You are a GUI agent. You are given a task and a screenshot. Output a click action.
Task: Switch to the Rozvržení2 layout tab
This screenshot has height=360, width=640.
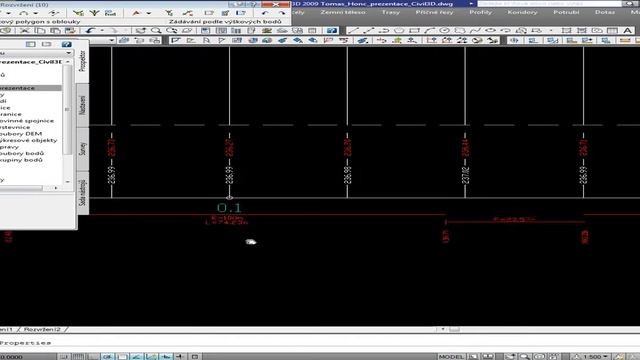click(42, 329)
